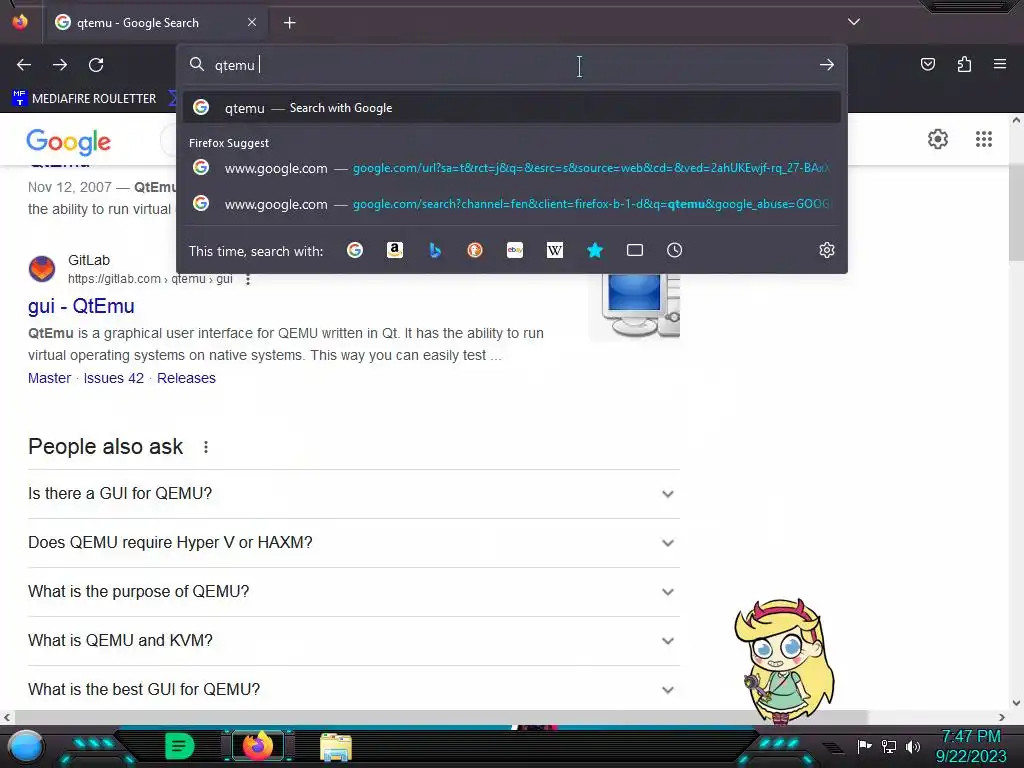Search bookmarks using the star icon
The width and height of the screenshot is (1024, 768).
(595, 250)
